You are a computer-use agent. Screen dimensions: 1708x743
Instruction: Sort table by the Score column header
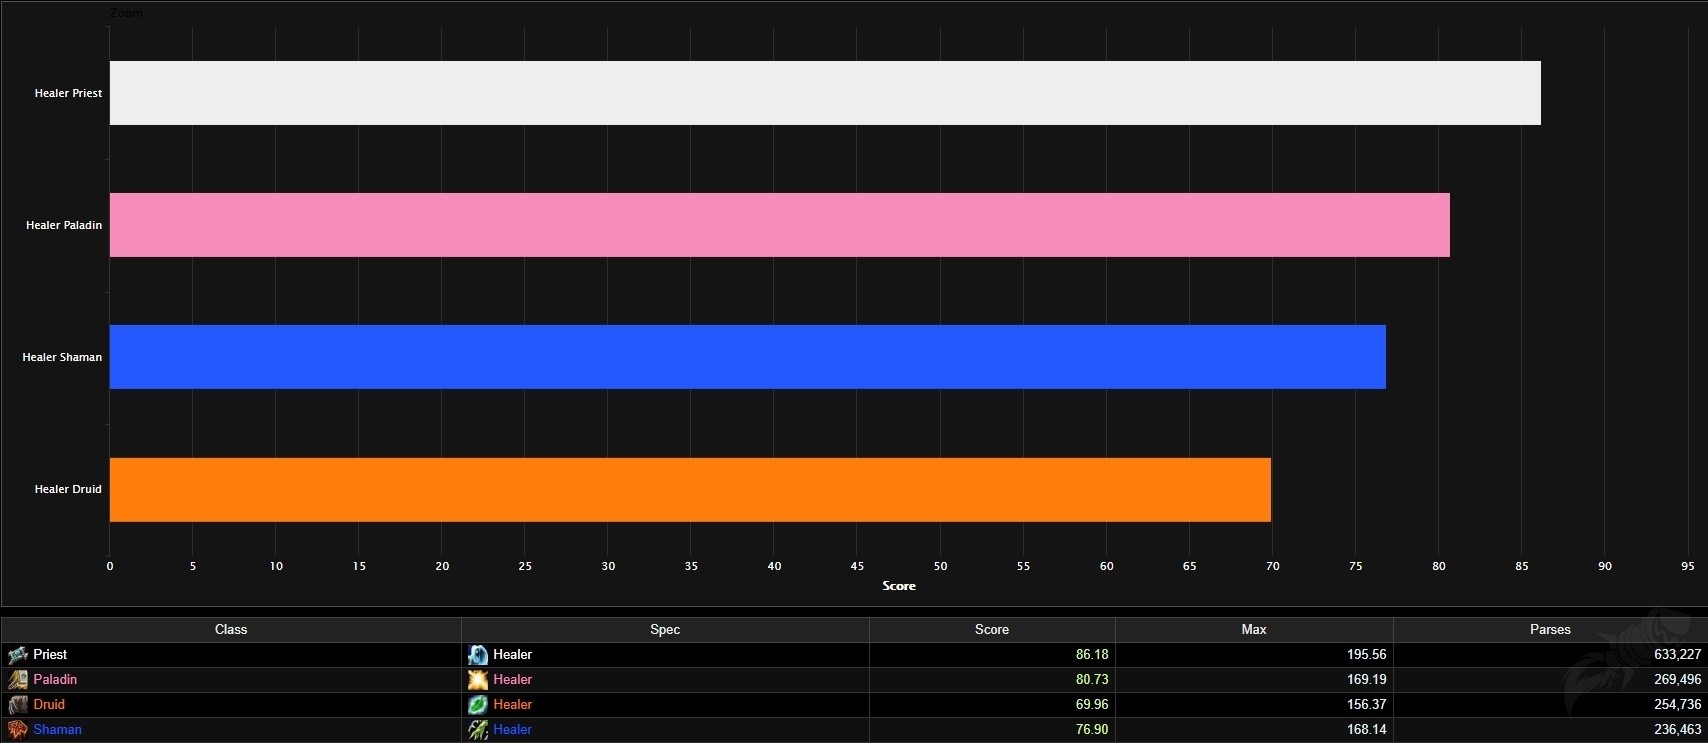(991, 629)
